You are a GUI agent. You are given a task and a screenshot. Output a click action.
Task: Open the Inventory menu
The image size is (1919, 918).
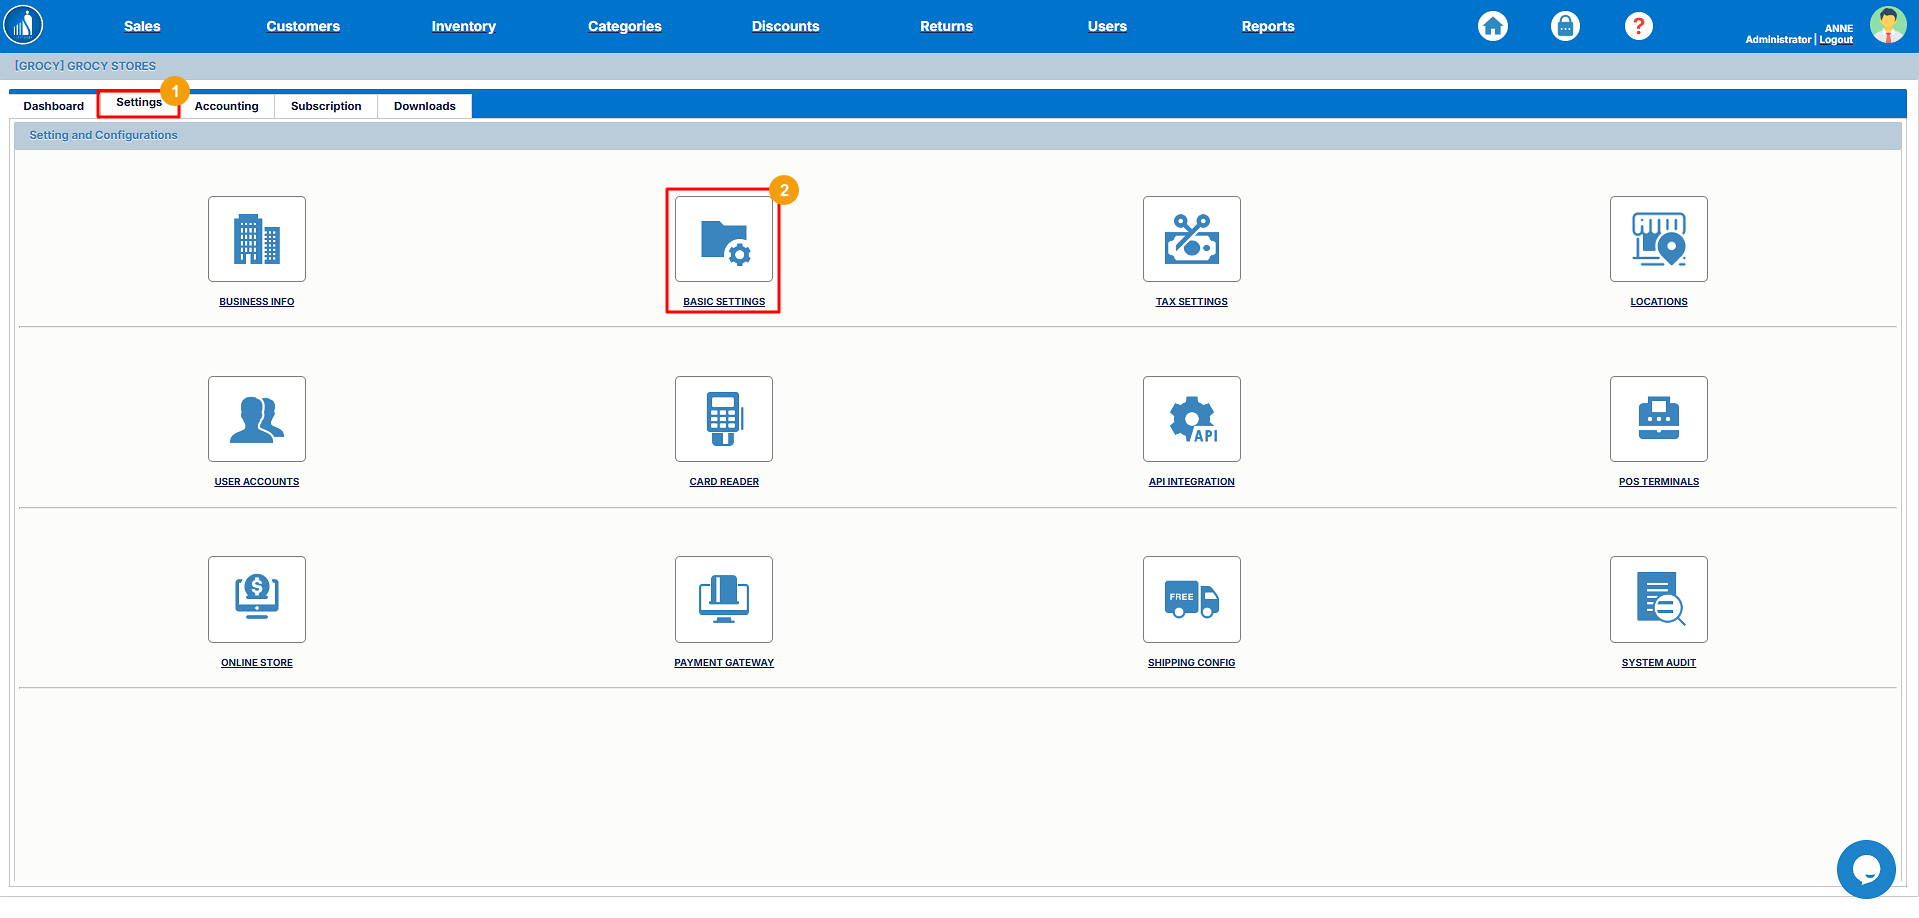pyautogui.click(x=463, y=26)
